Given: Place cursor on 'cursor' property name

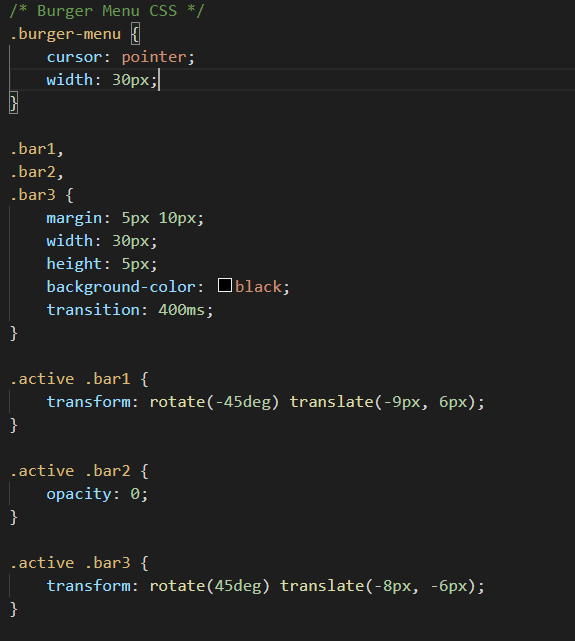Looking at the screenshot, I should (x=74, y=57).
